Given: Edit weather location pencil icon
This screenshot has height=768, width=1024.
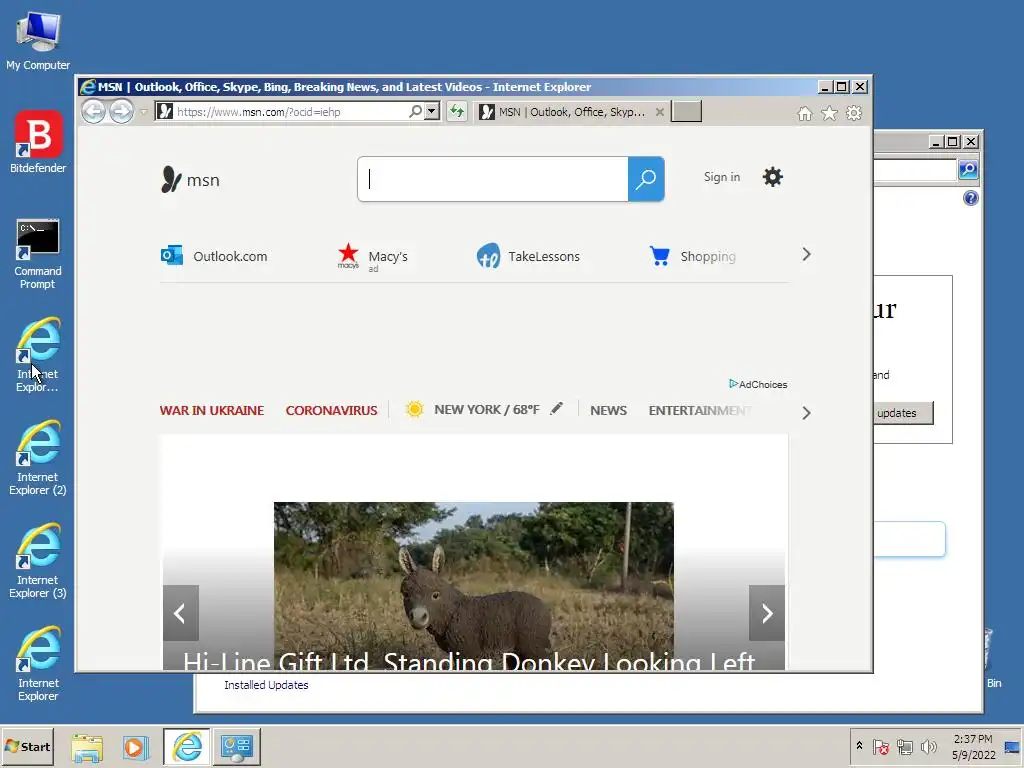Looking at the screenshot, I should pyautogui.click(x=556, y=409).
